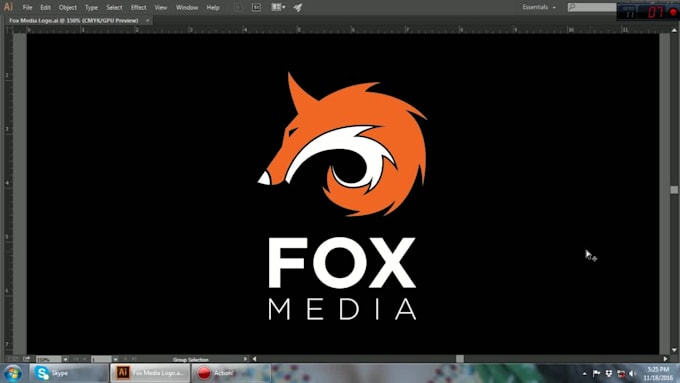Open the Help menu
680x383 pixels.
213,7
